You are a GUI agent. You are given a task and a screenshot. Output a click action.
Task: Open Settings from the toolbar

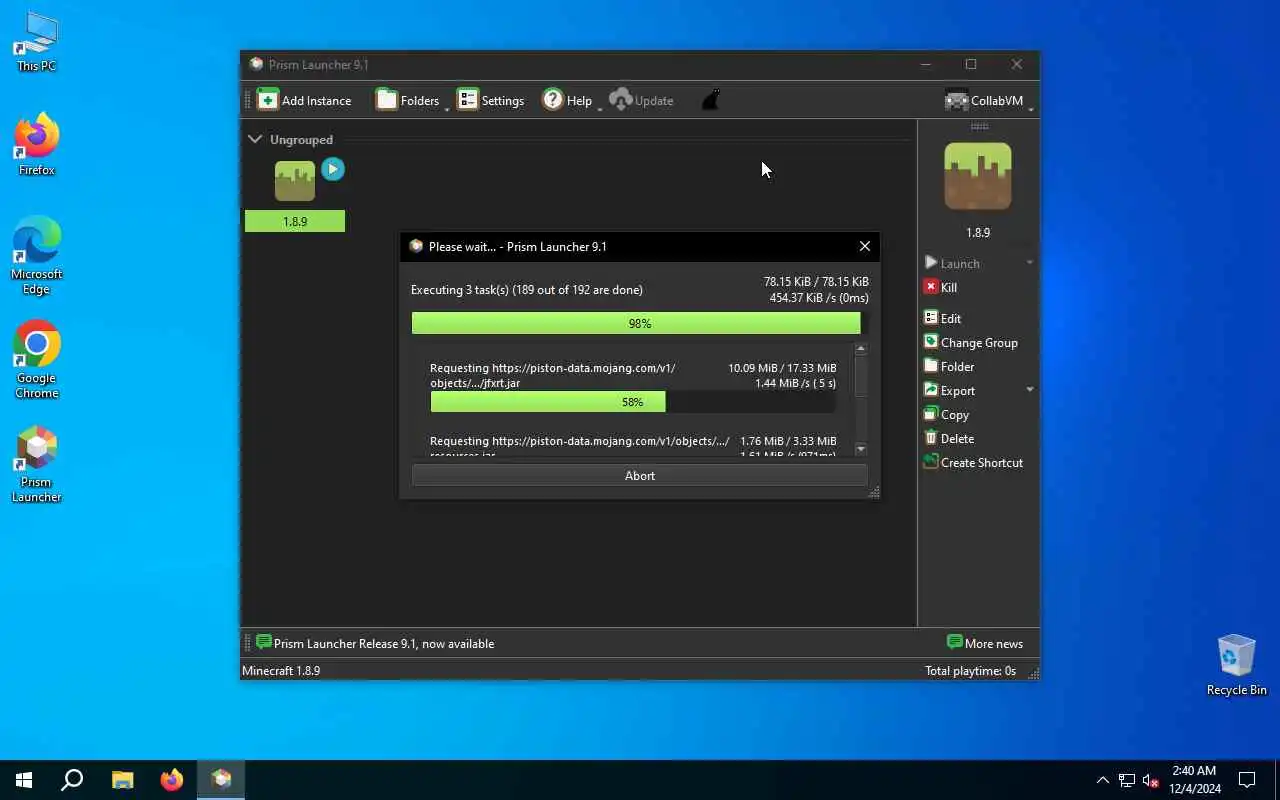pyautogui.click(x=490, y=100)
